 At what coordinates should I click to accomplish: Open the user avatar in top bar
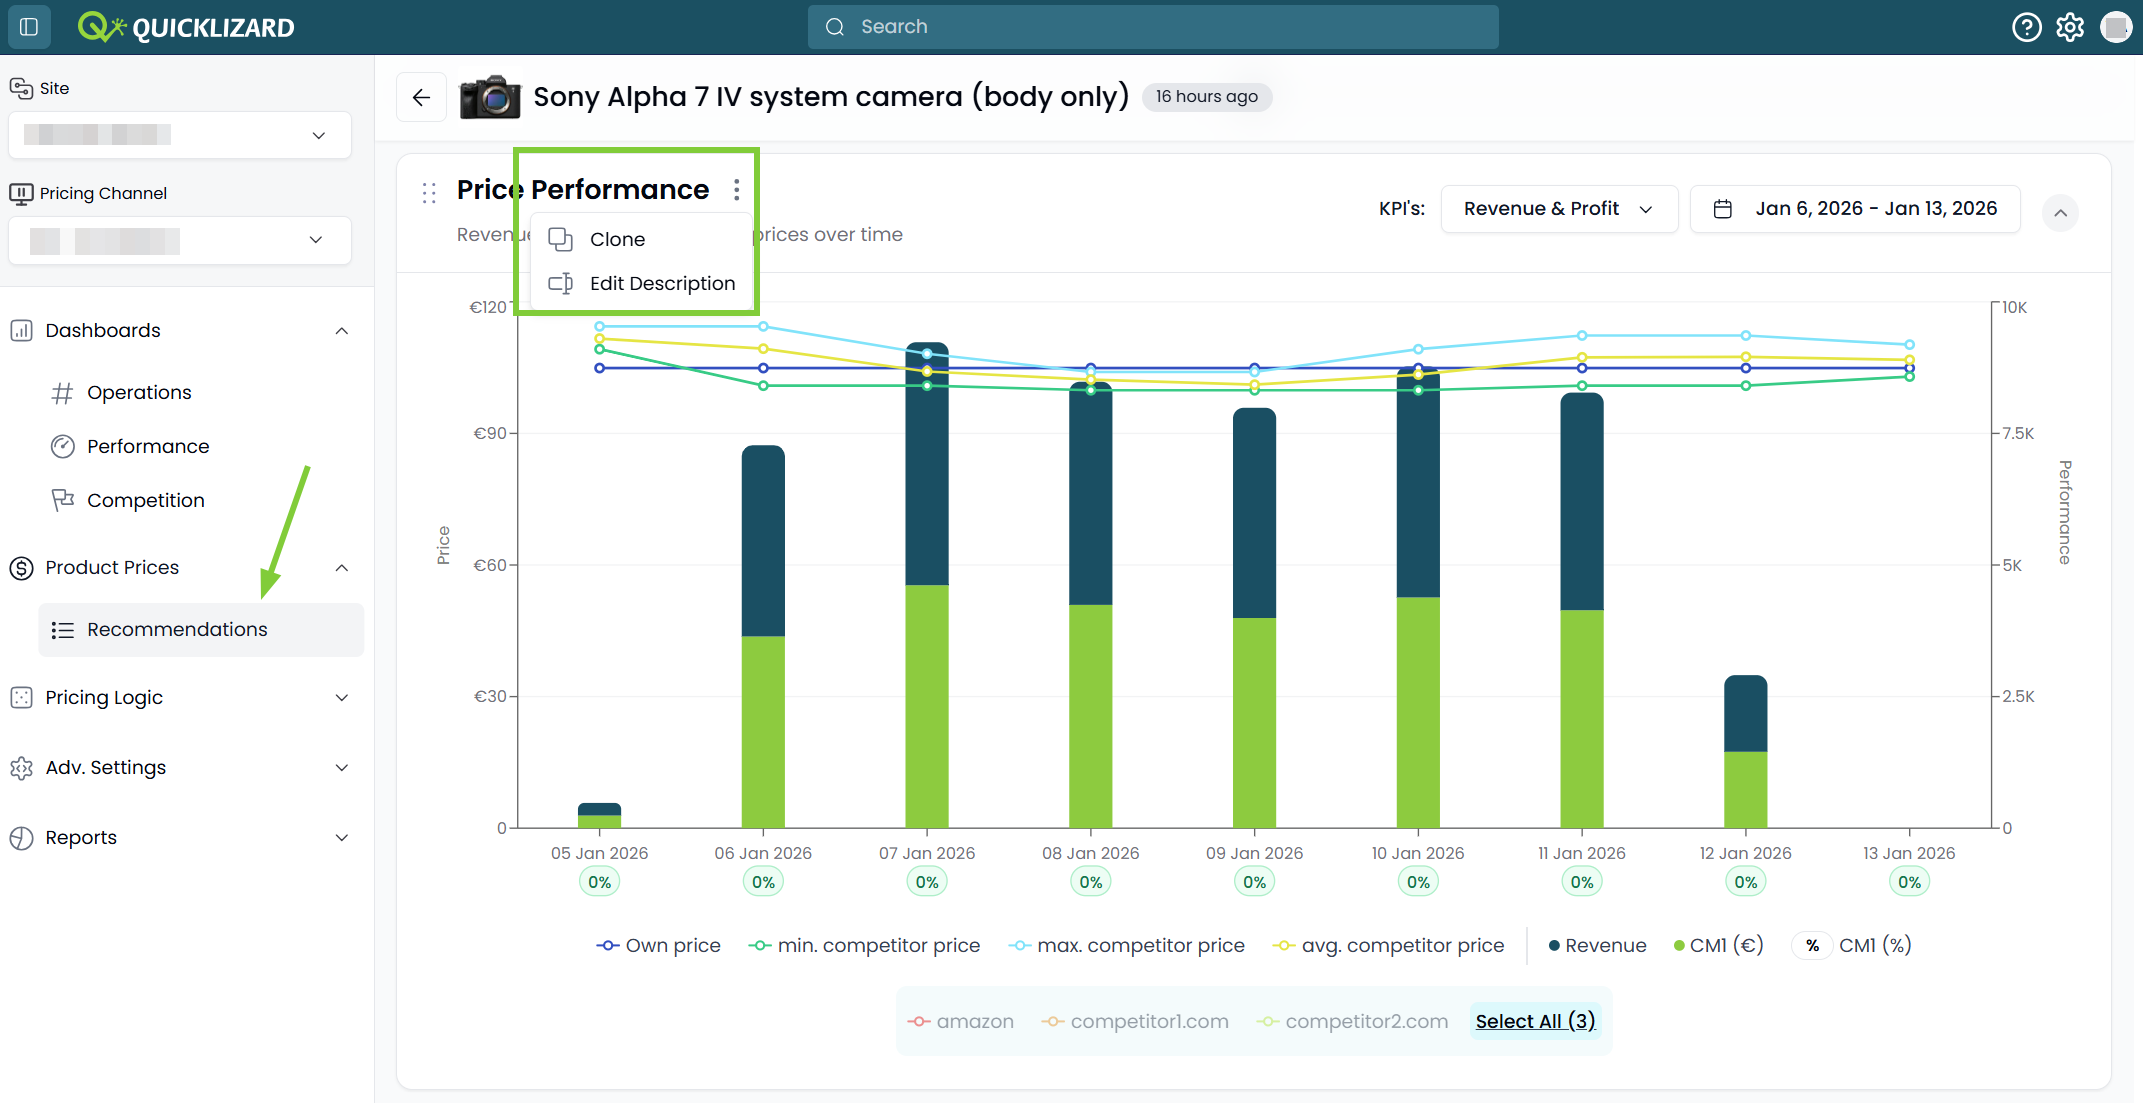click(x=2115, y=27)
